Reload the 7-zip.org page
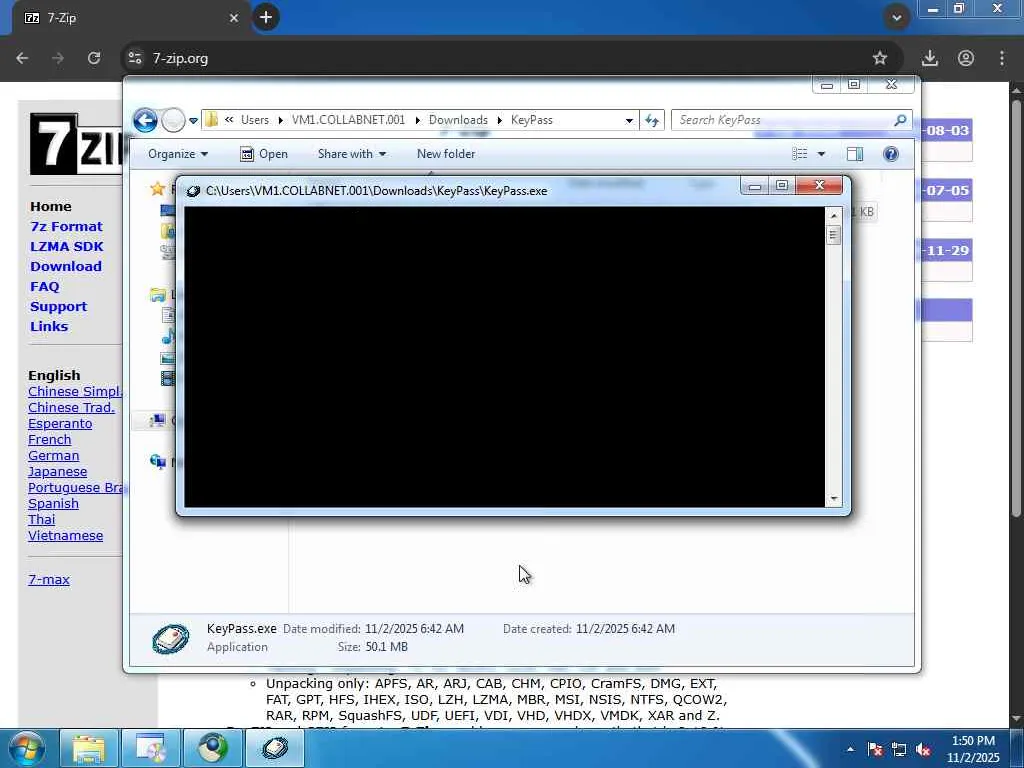1024x768 pixels. pyautogui.click(x=94, y=58)
